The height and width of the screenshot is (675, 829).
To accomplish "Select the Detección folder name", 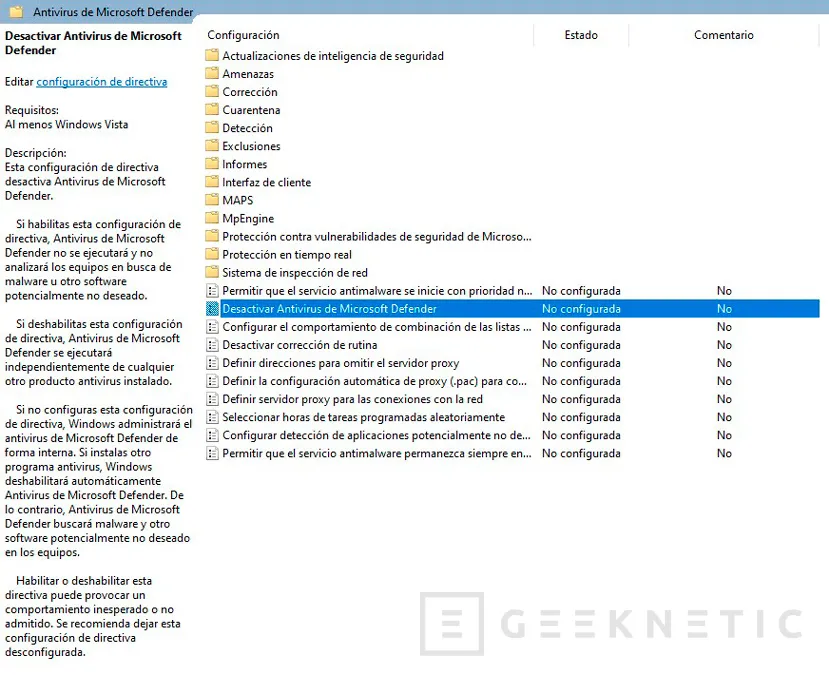I will (247, 128).
